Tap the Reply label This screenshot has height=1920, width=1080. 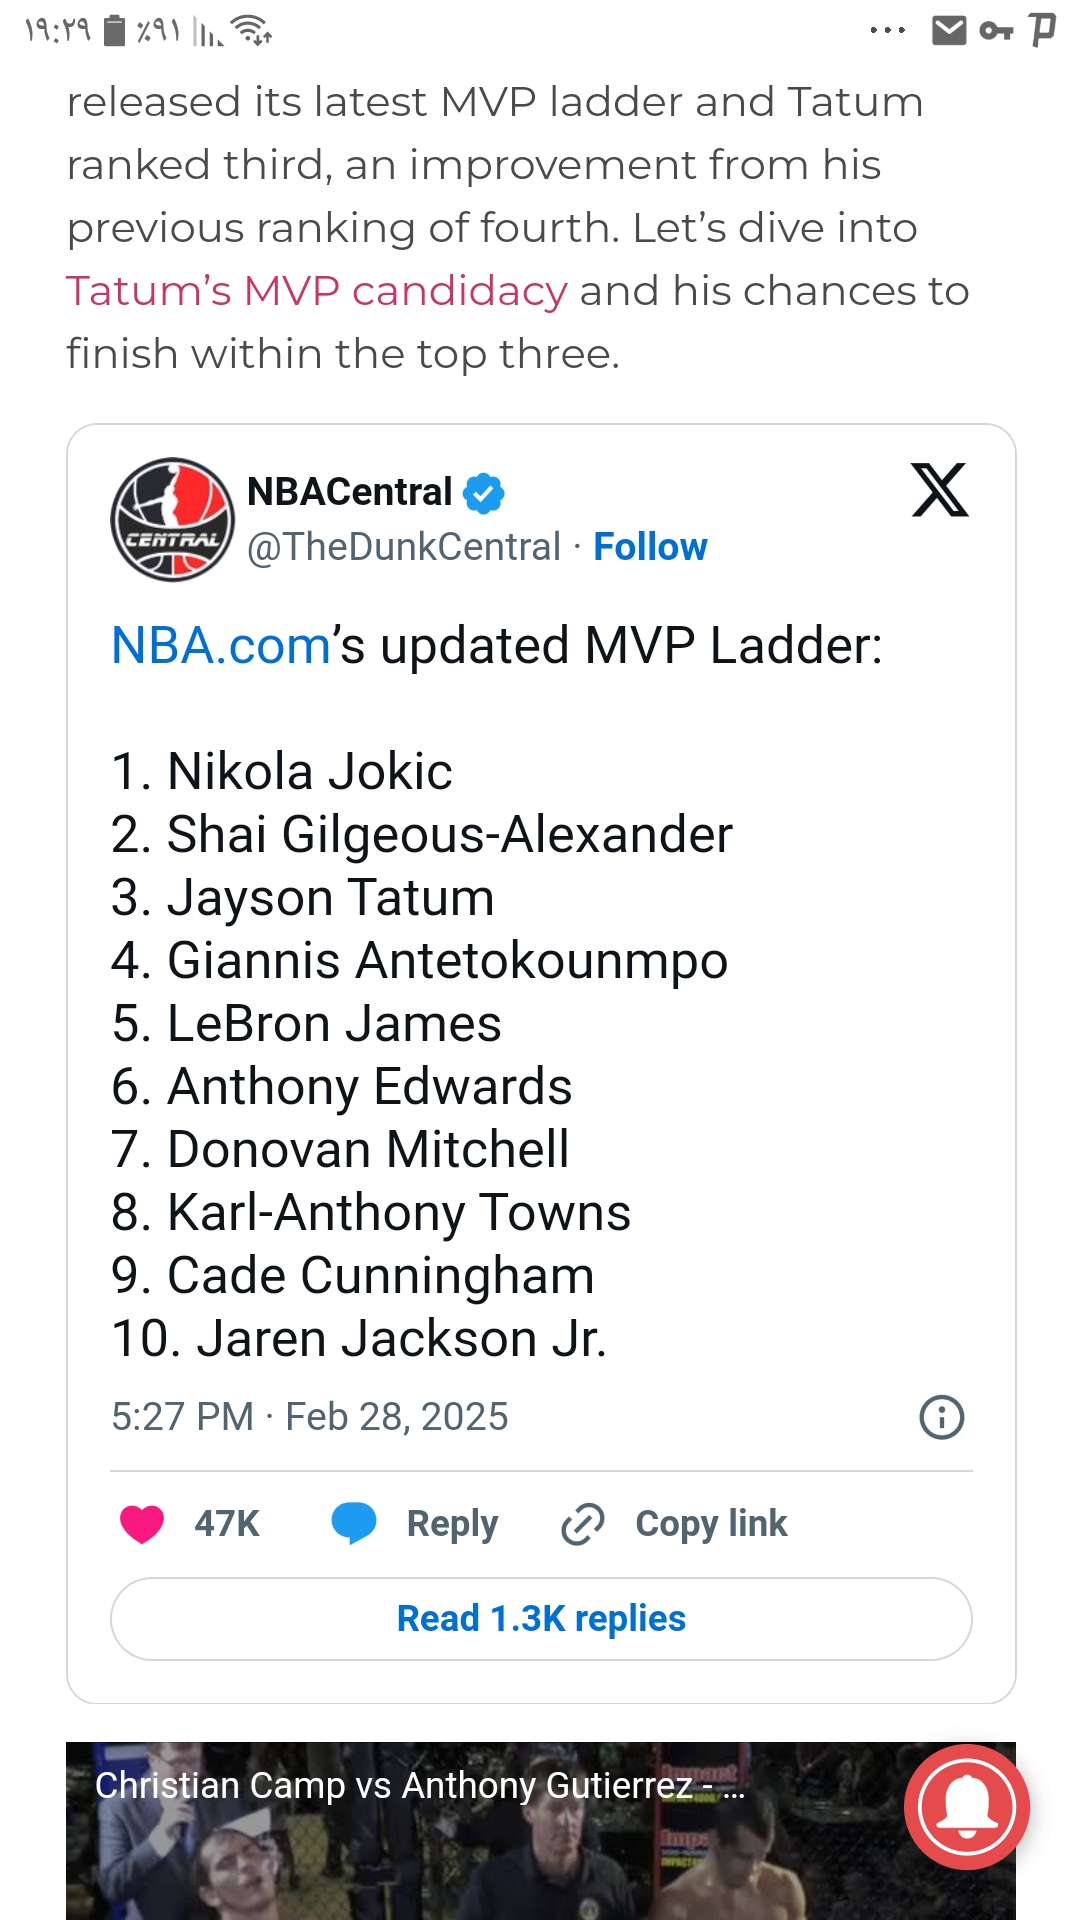pyautogui.click(x=452, y=1524)
